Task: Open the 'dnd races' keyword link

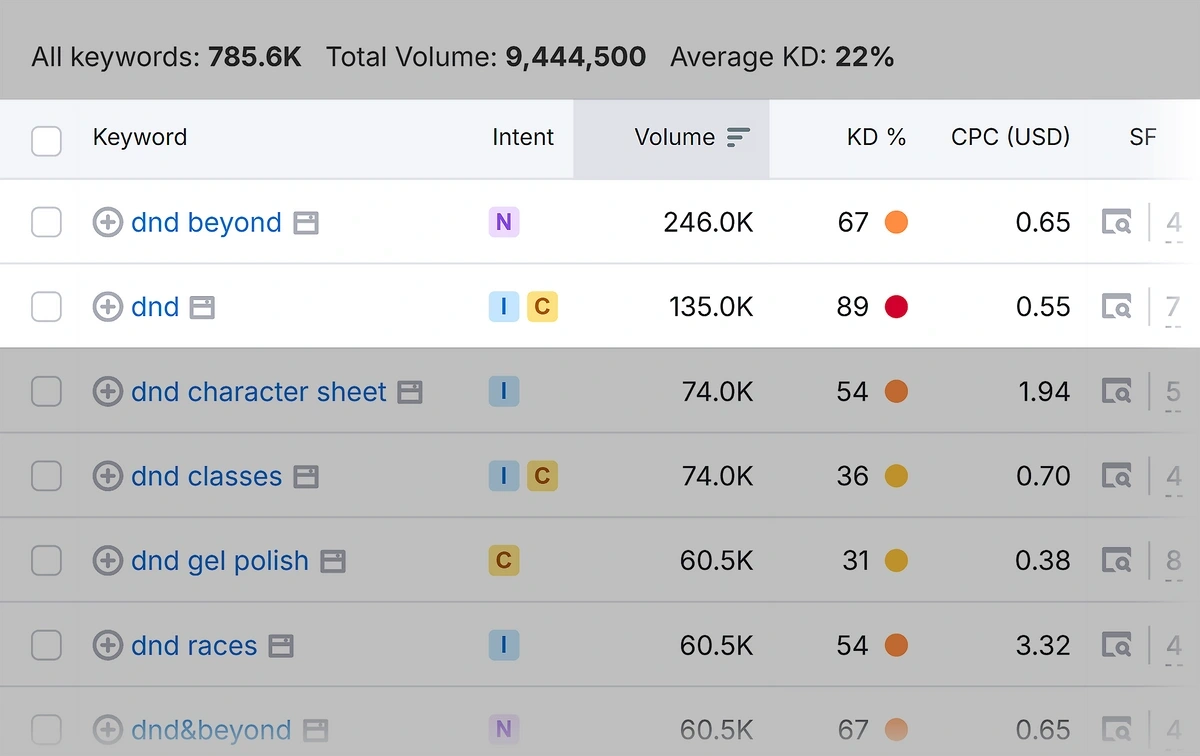Action: [194, 646]
